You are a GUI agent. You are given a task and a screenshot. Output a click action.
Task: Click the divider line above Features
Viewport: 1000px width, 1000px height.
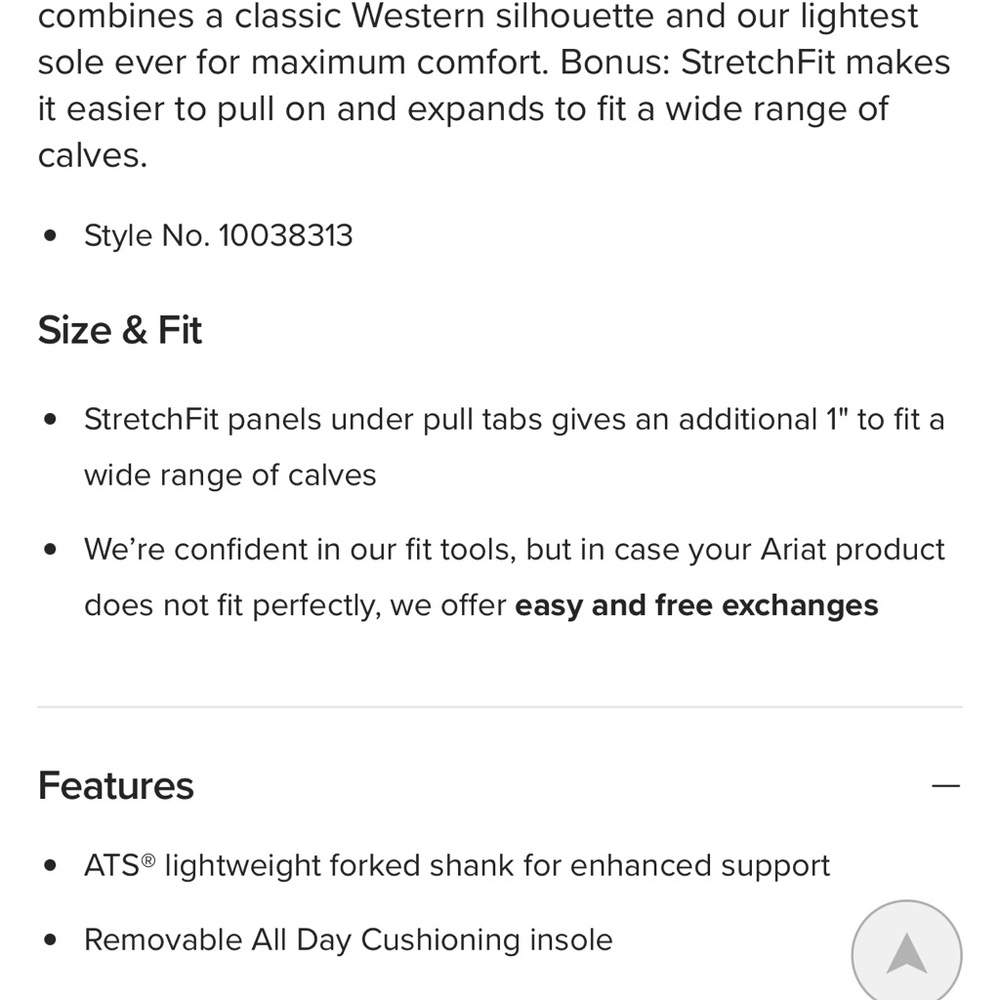point(500,707)
